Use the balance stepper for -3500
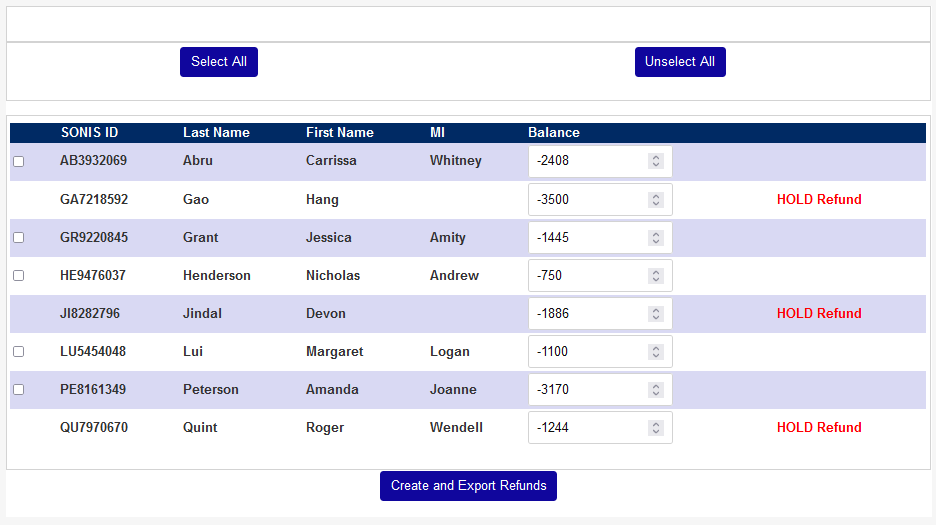 [x=655, y=199]
